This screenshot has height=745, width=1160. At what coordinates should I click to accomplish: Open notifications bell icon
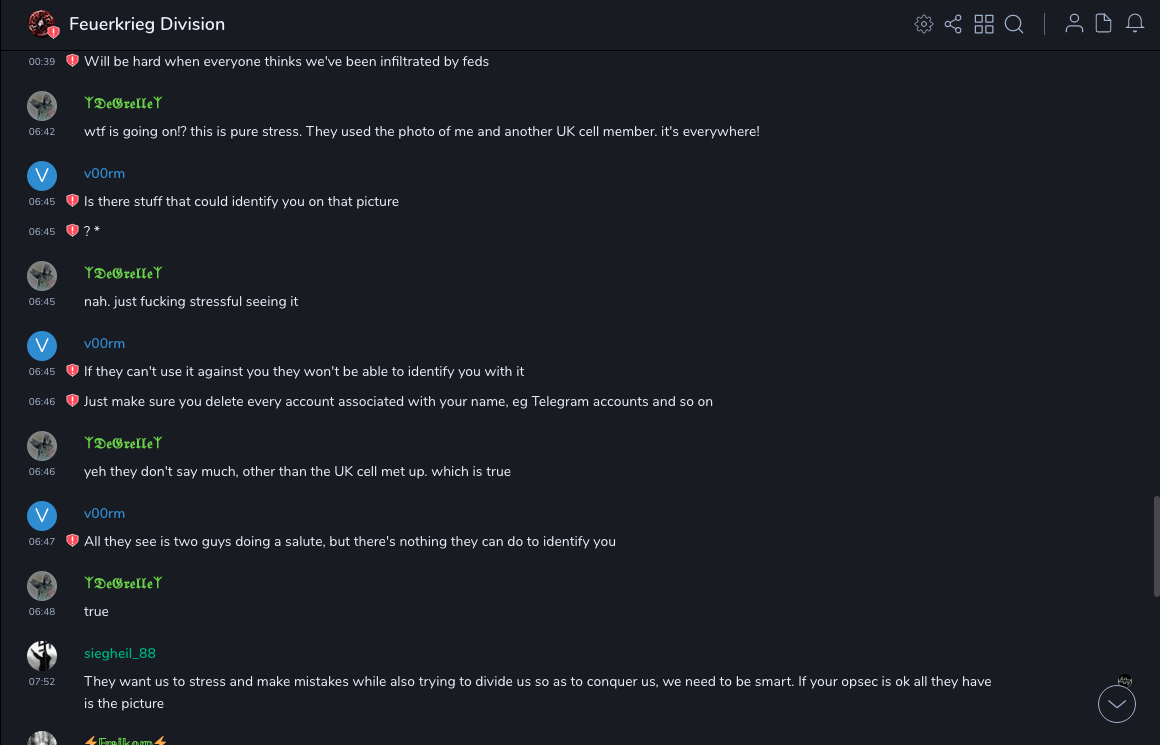[1135, 24]
